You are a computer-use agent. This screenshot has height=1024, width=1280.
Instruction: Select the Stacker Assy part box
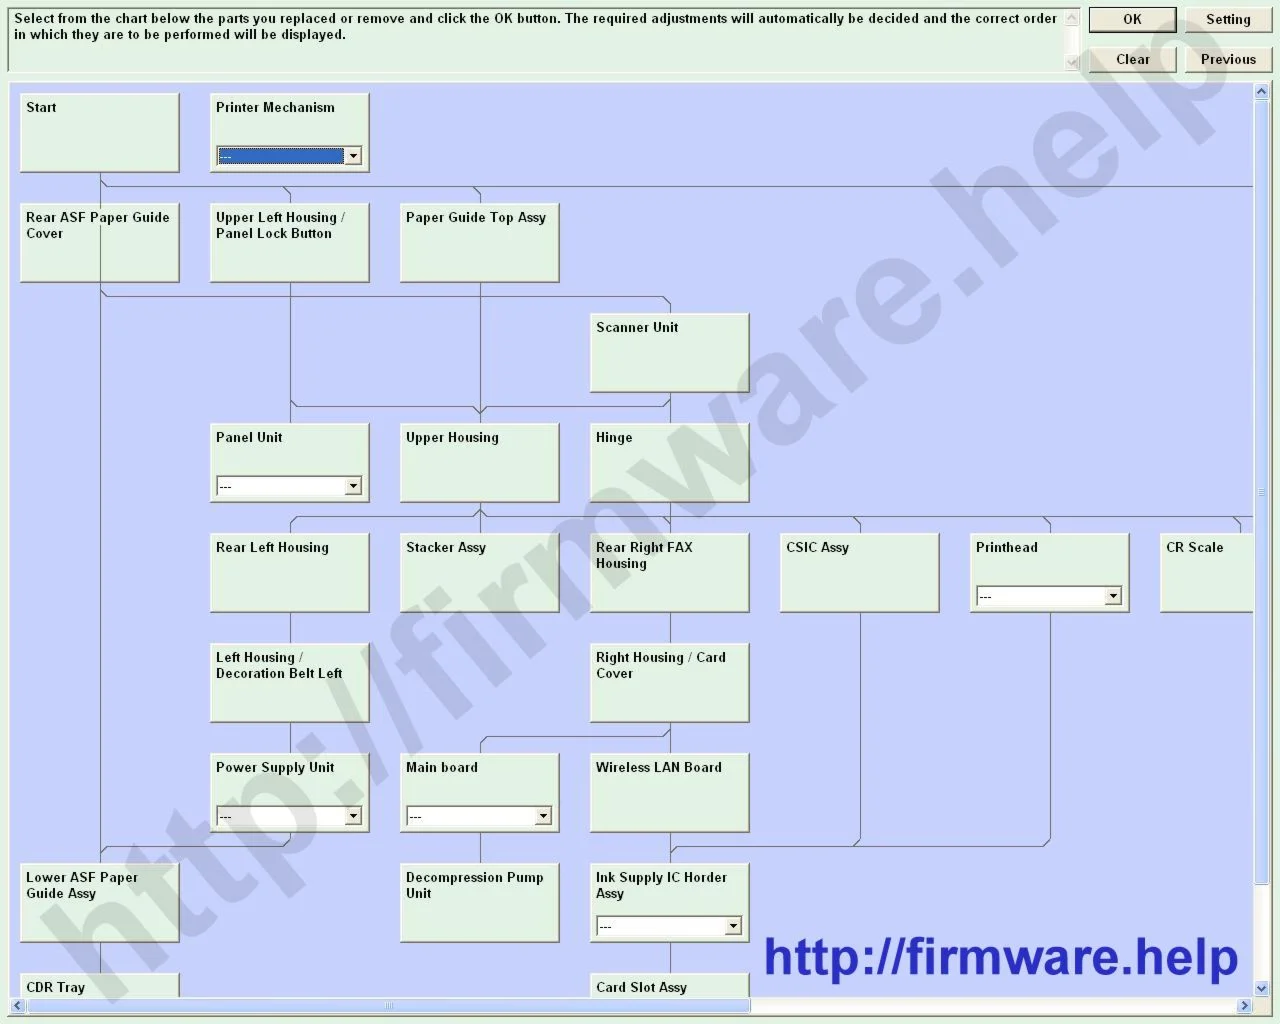tap(479, 573)
